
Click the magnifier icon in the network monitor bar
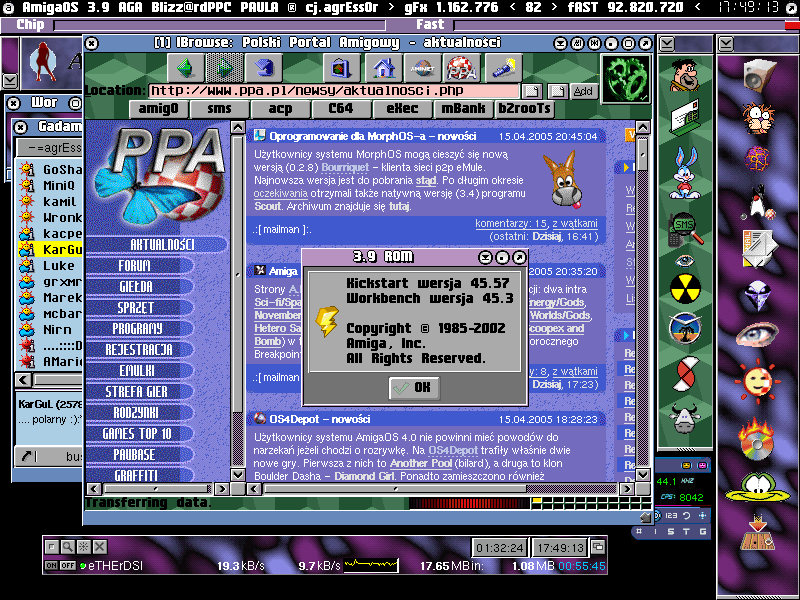tap(67, 547)
